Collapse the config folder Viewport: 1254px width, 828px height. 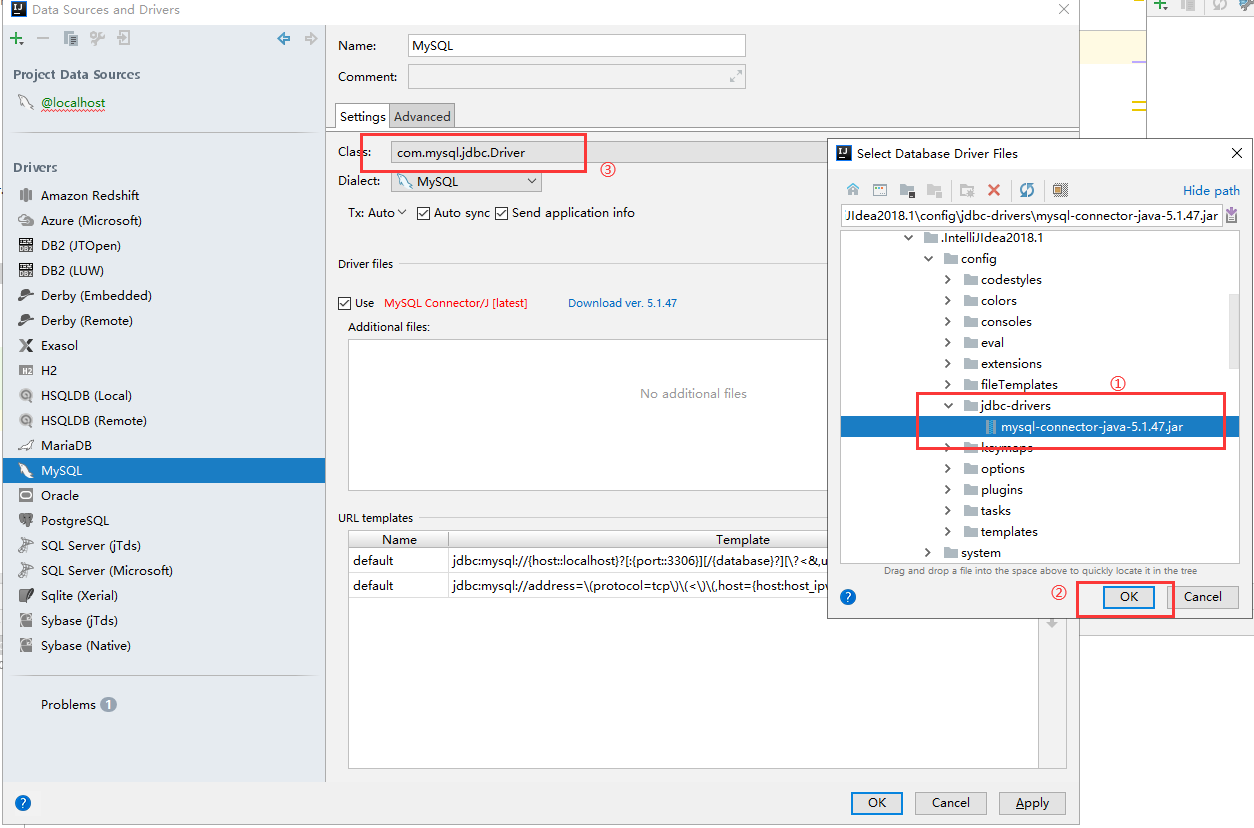pos(928,259)
